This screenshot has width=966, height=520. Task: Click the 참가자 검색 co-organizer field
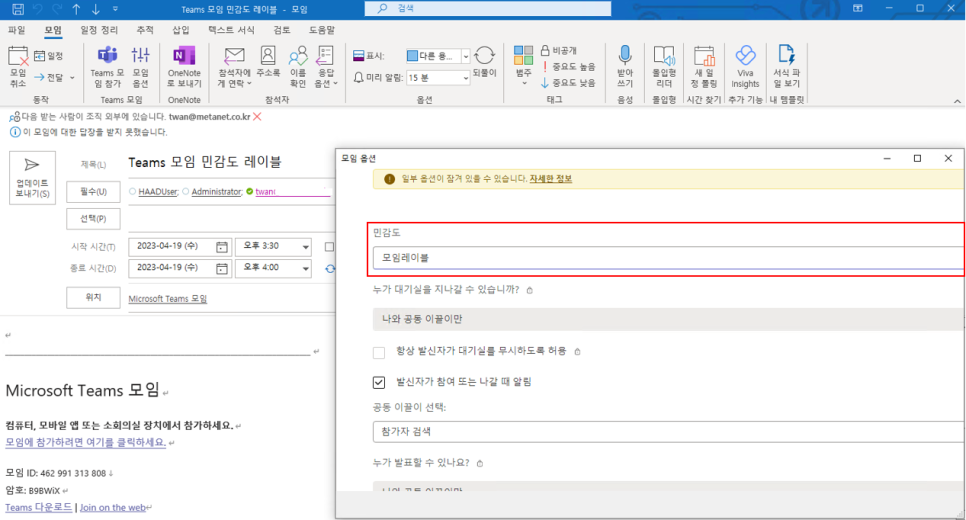(x=668, y=432)
